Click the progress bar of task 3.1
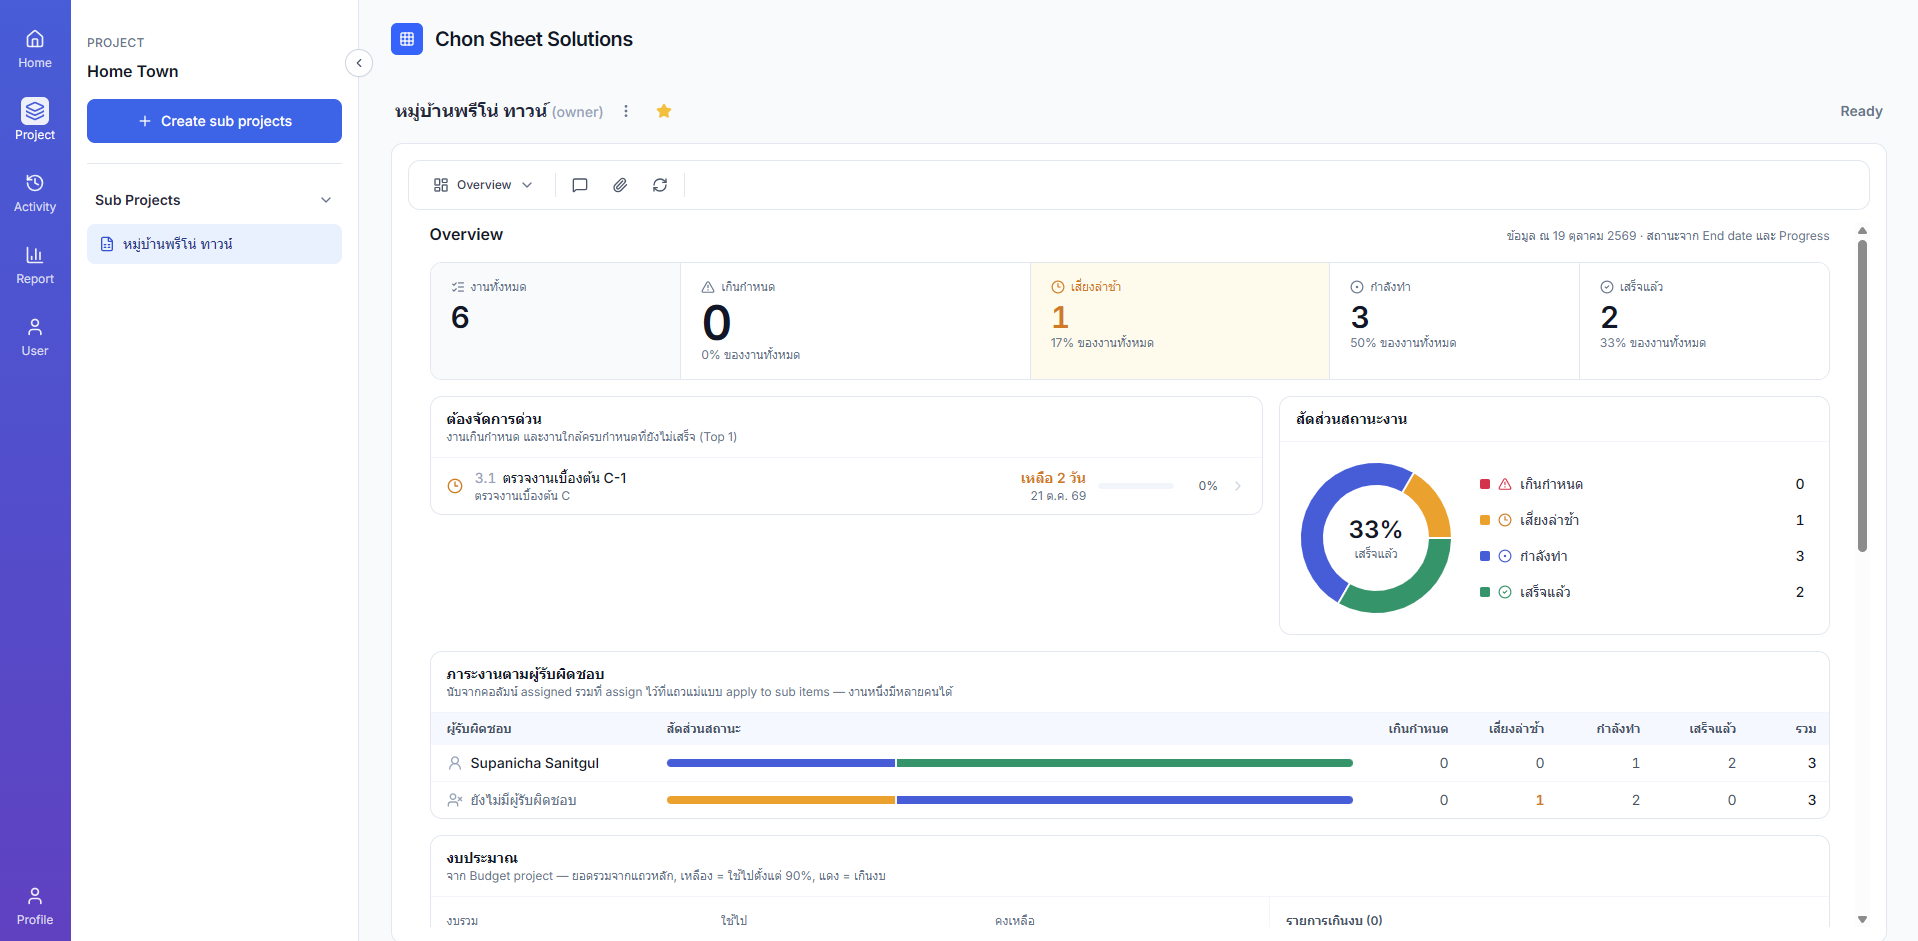 [1136, 486]
